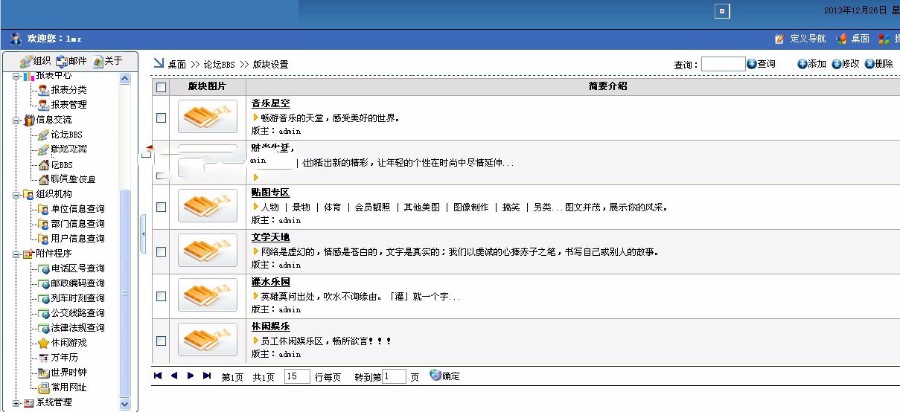The height and width of the screenshot is (412, 900).
Task: Jump to the first page arrow
Action: (x=158, y=376)
